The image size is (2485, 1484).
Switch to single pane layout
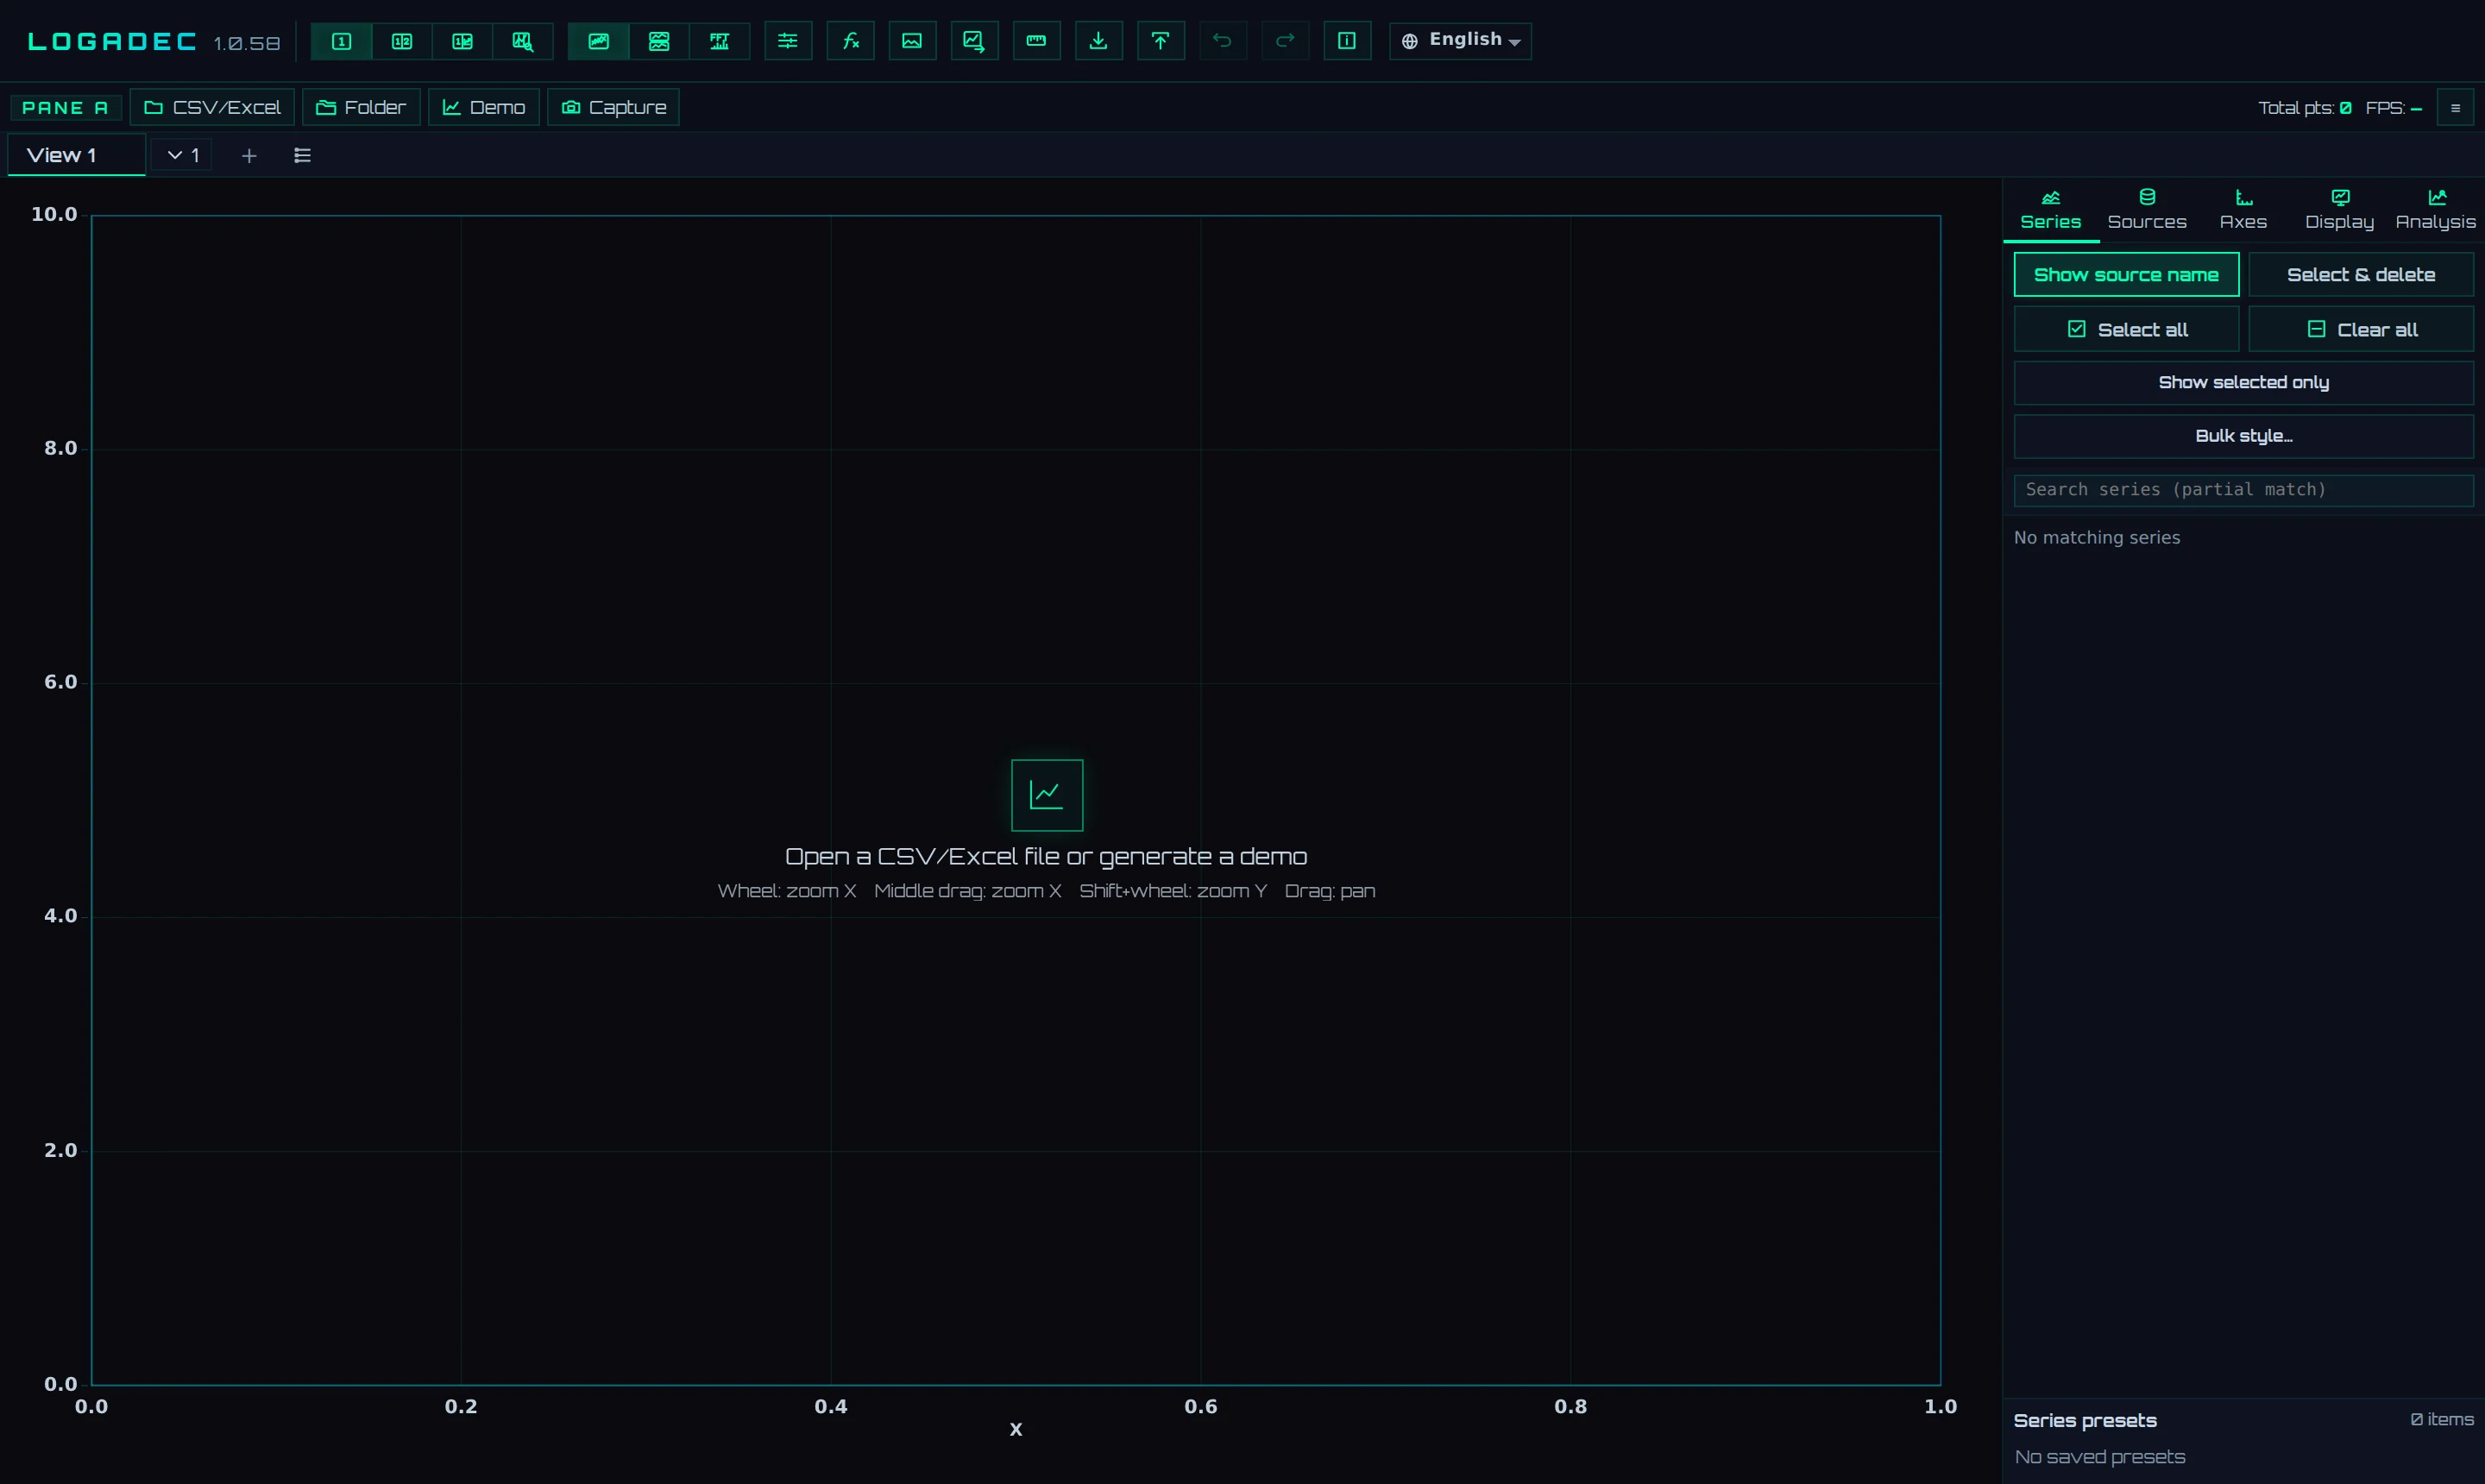click(x=342, y=41)
